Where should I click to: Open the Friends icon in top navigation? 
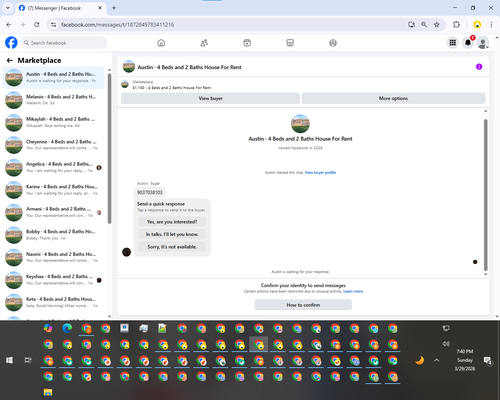(x=204, y=43)
